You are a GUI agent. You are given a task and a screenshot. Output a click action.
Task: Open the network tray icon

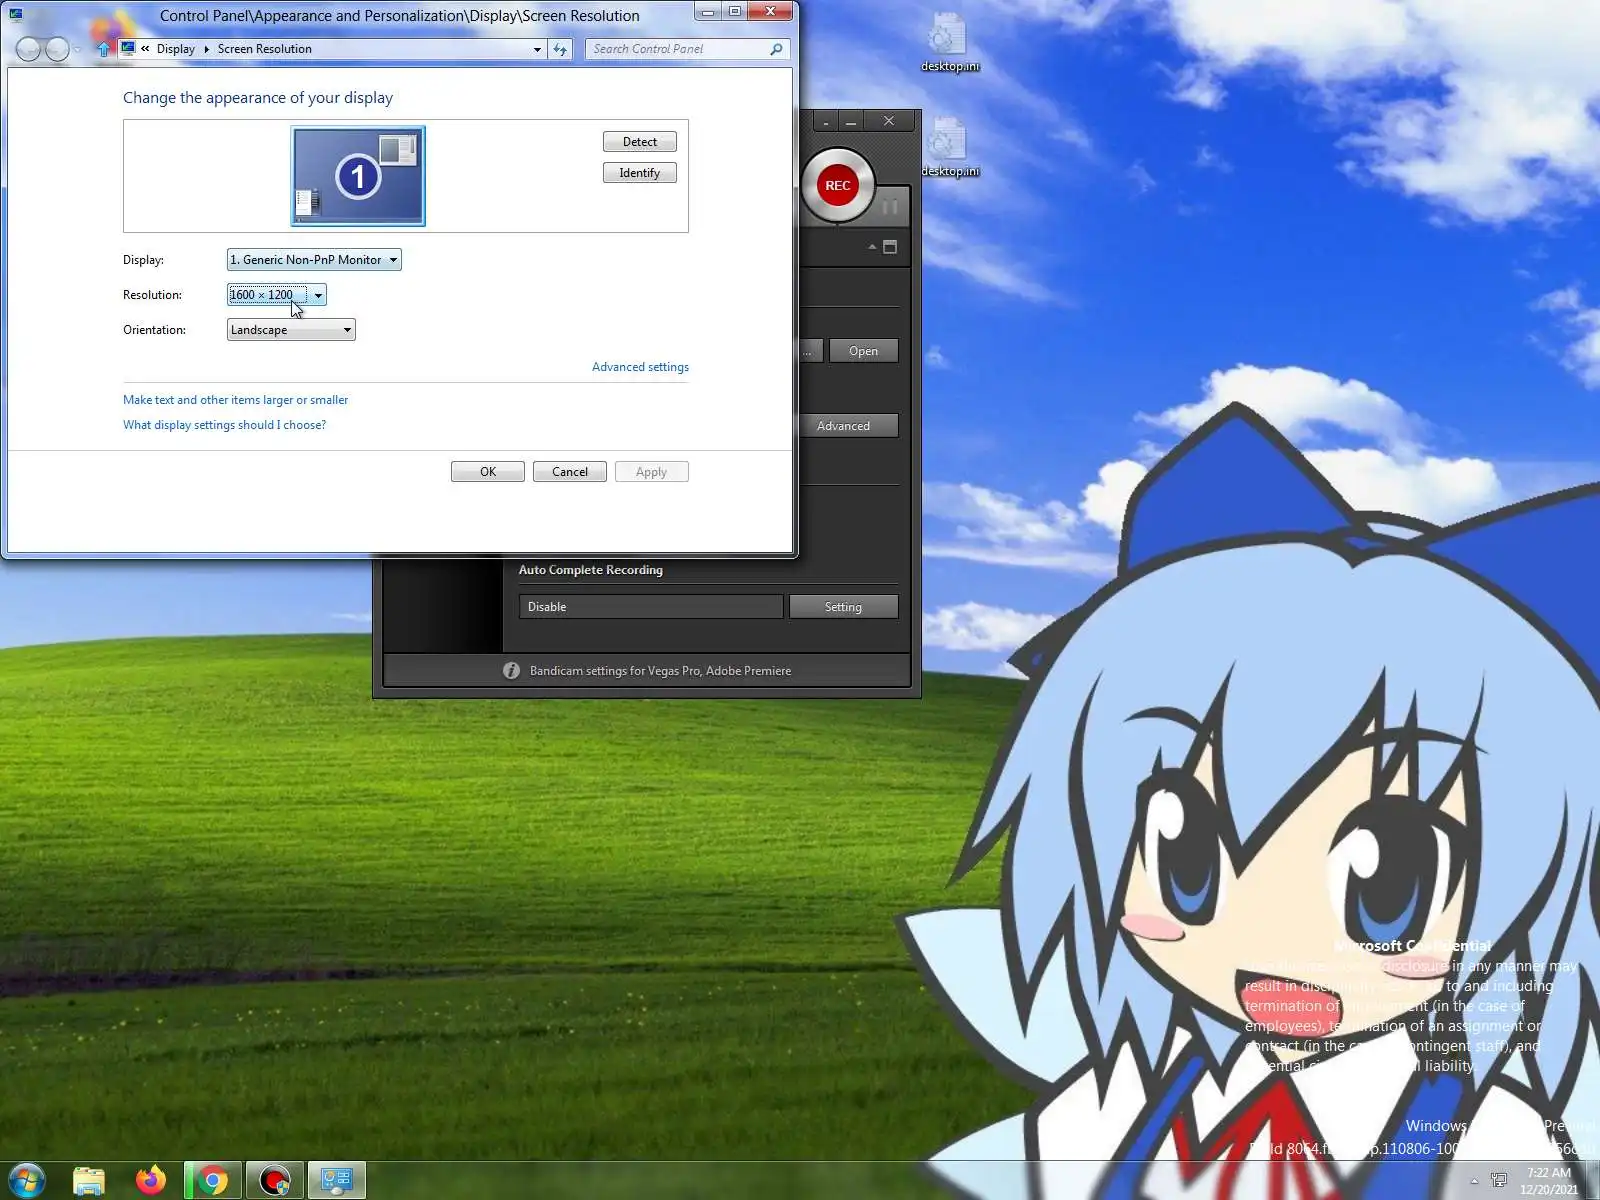[1499, 1180]
